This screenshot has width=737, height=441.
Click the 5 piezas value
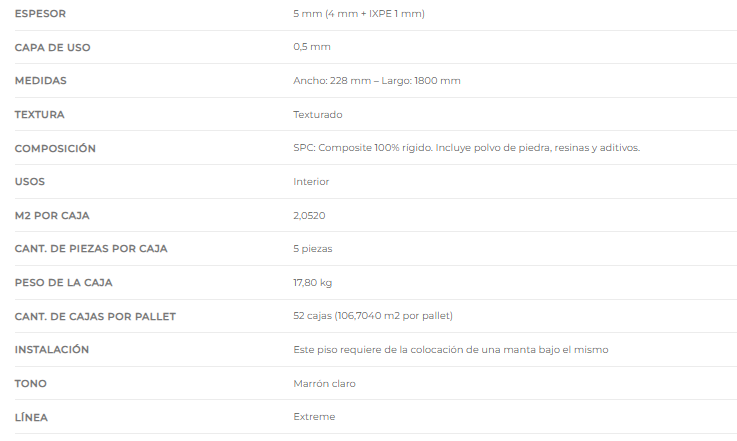(x=313, y=249)
